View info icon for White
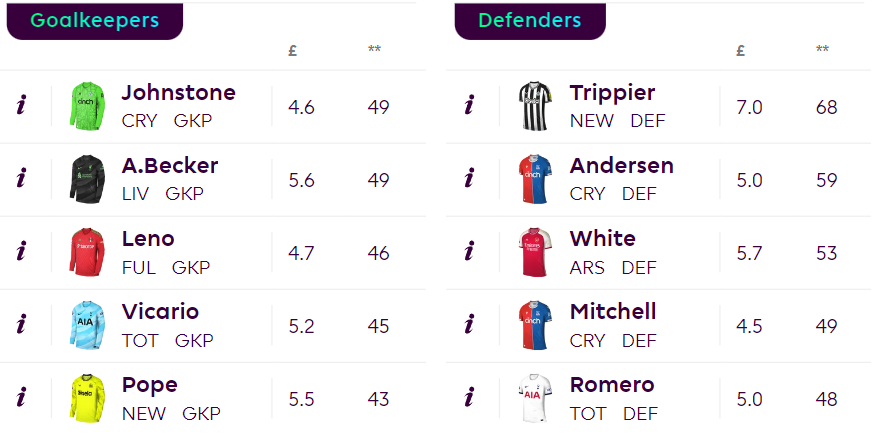 pos(469,252)
